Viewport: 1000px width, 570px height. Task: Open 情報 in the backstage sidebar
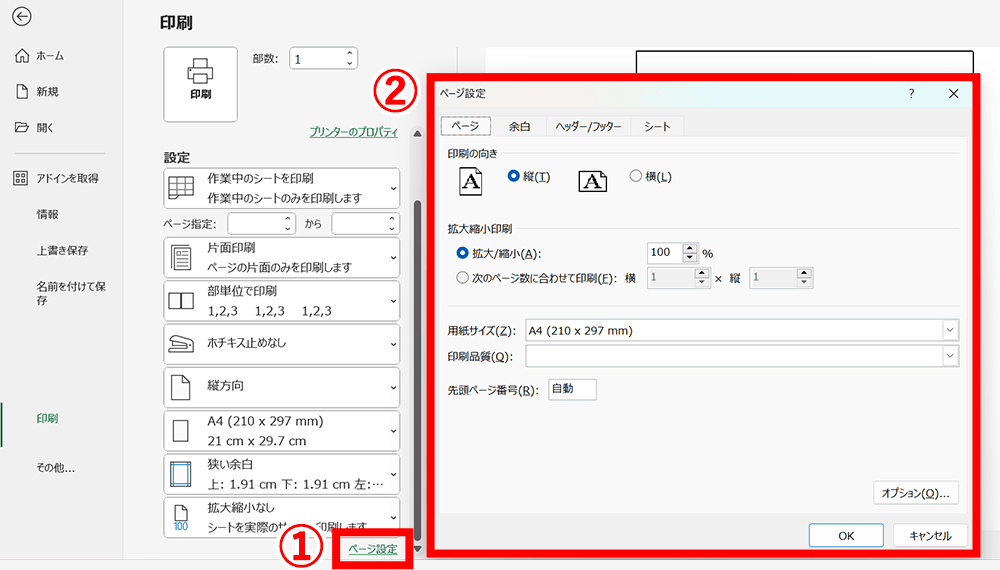[47, 215]
